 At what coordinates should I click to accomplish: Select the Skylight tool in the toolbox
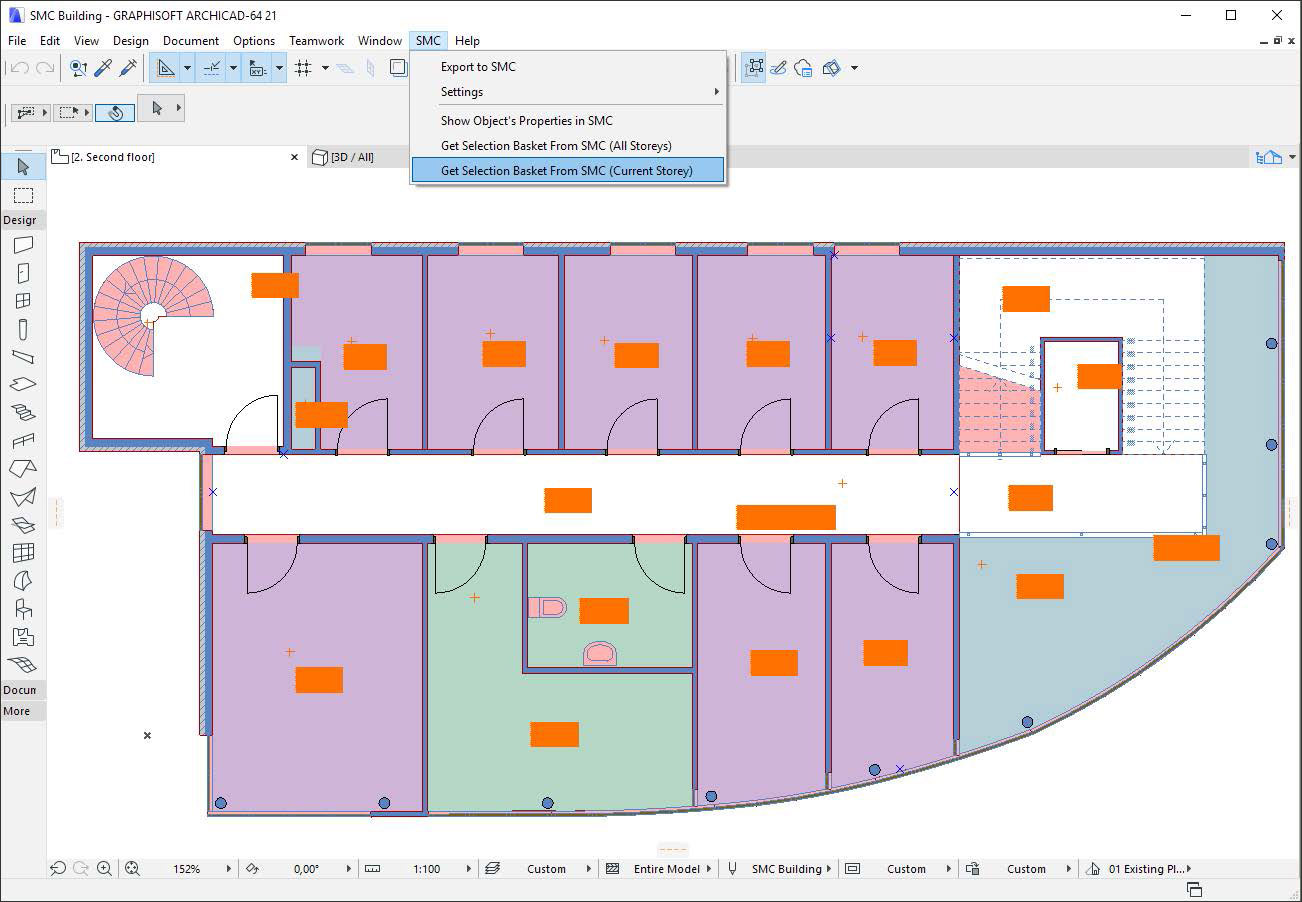(23, 524)
